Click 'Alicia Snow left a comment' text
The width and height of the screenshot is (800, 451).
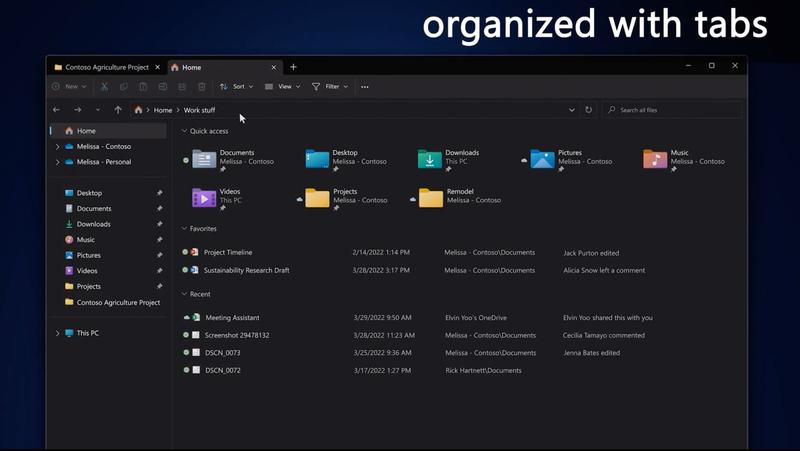[x=604, y=270]
